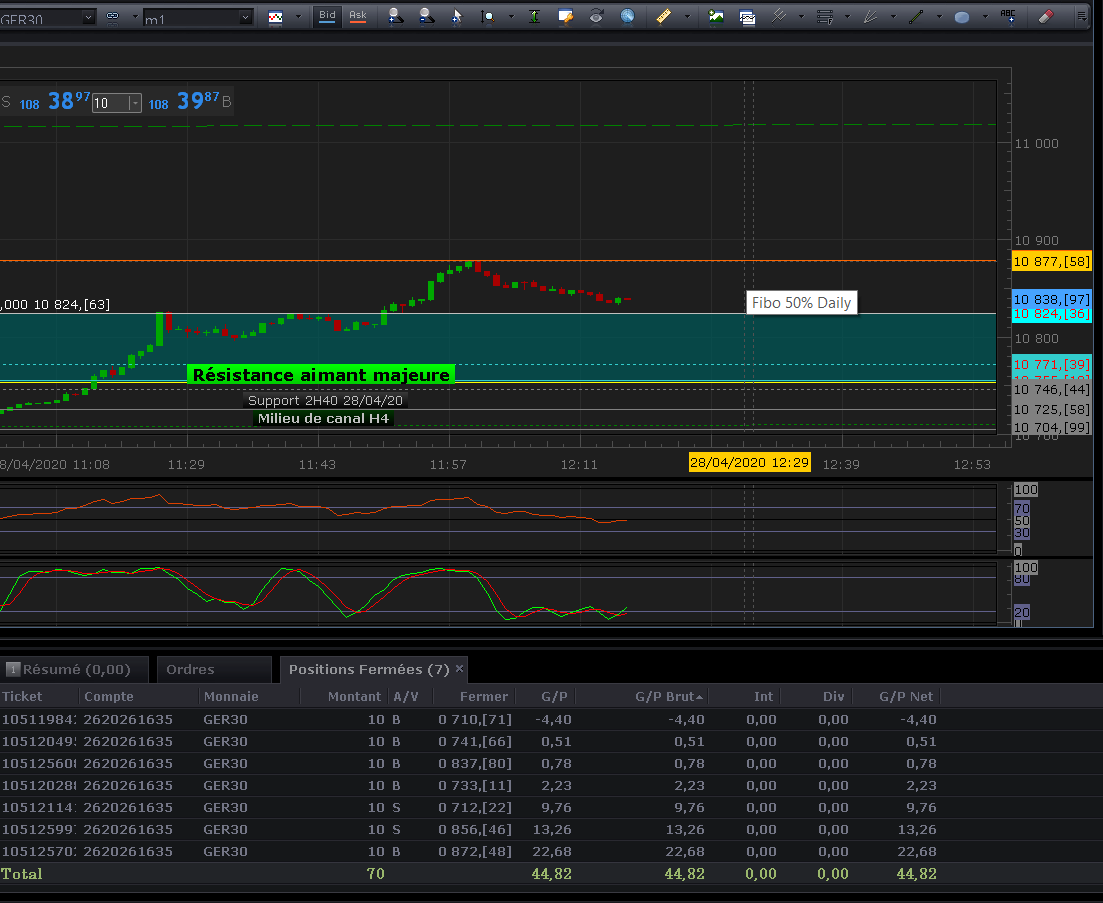The width and height of the screenshot is (1103, 903).
Task: Click the zoom in magnifier icon
Action: tap(395, 16)
